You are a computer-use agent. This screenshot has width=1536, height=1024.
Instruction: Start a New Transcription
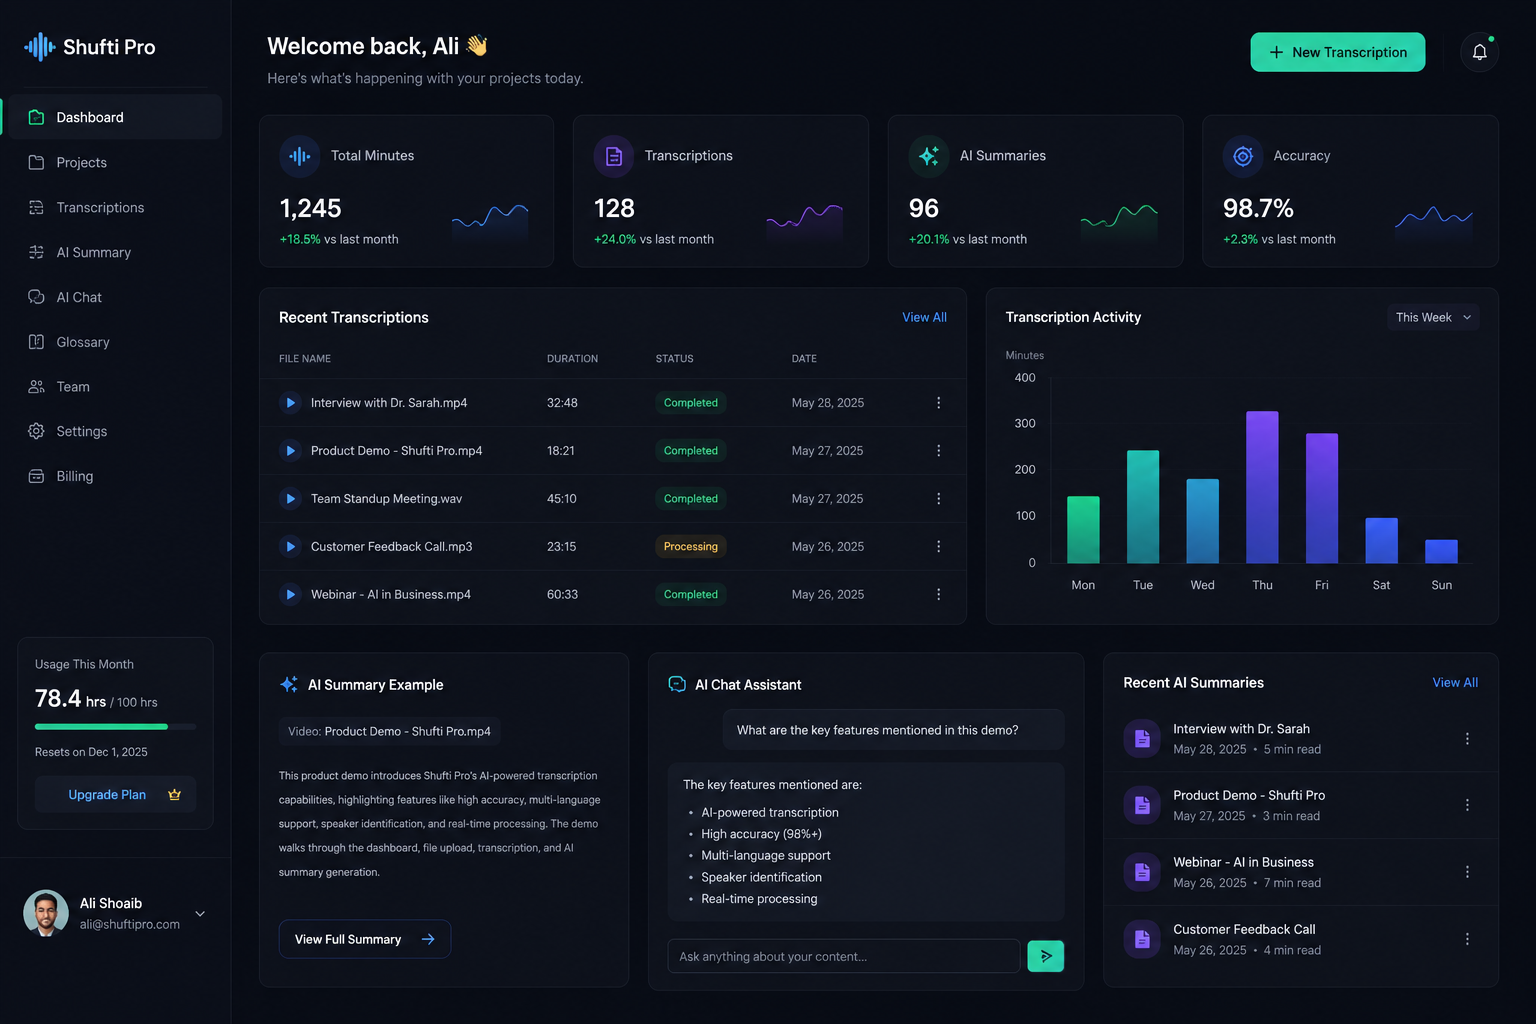(x=1337, y=52)
